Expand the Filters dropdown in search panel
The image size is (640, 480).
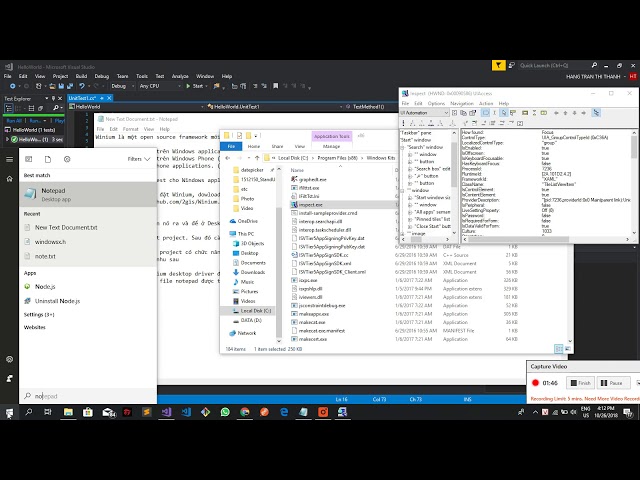tap(139, 159)
